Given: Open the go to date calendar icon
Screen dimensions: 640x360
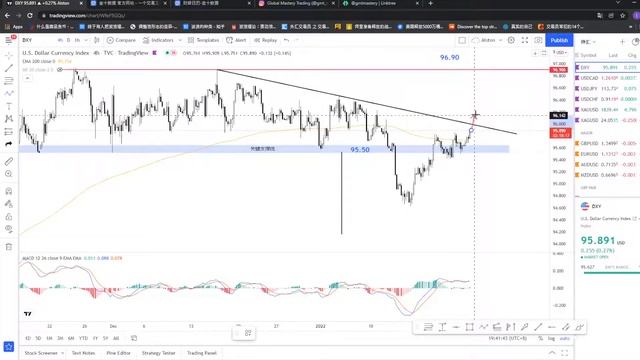Looking at the screenshot, I should click(x=134, y=338).
